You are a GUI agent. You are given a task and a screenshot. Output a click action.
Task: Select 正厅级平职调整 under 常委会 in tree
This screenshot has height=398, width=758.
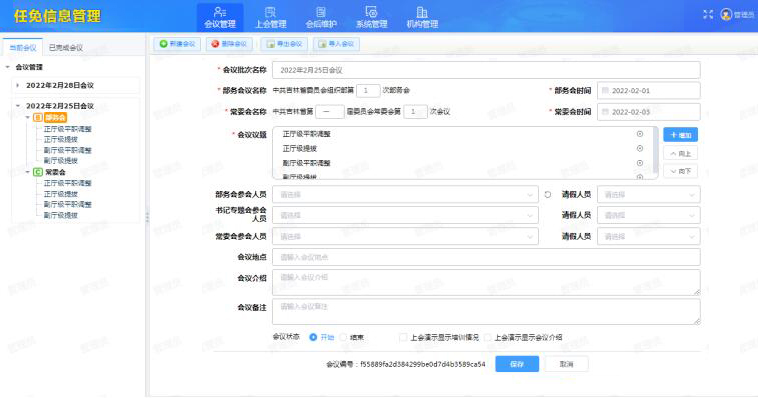[67, 183]
